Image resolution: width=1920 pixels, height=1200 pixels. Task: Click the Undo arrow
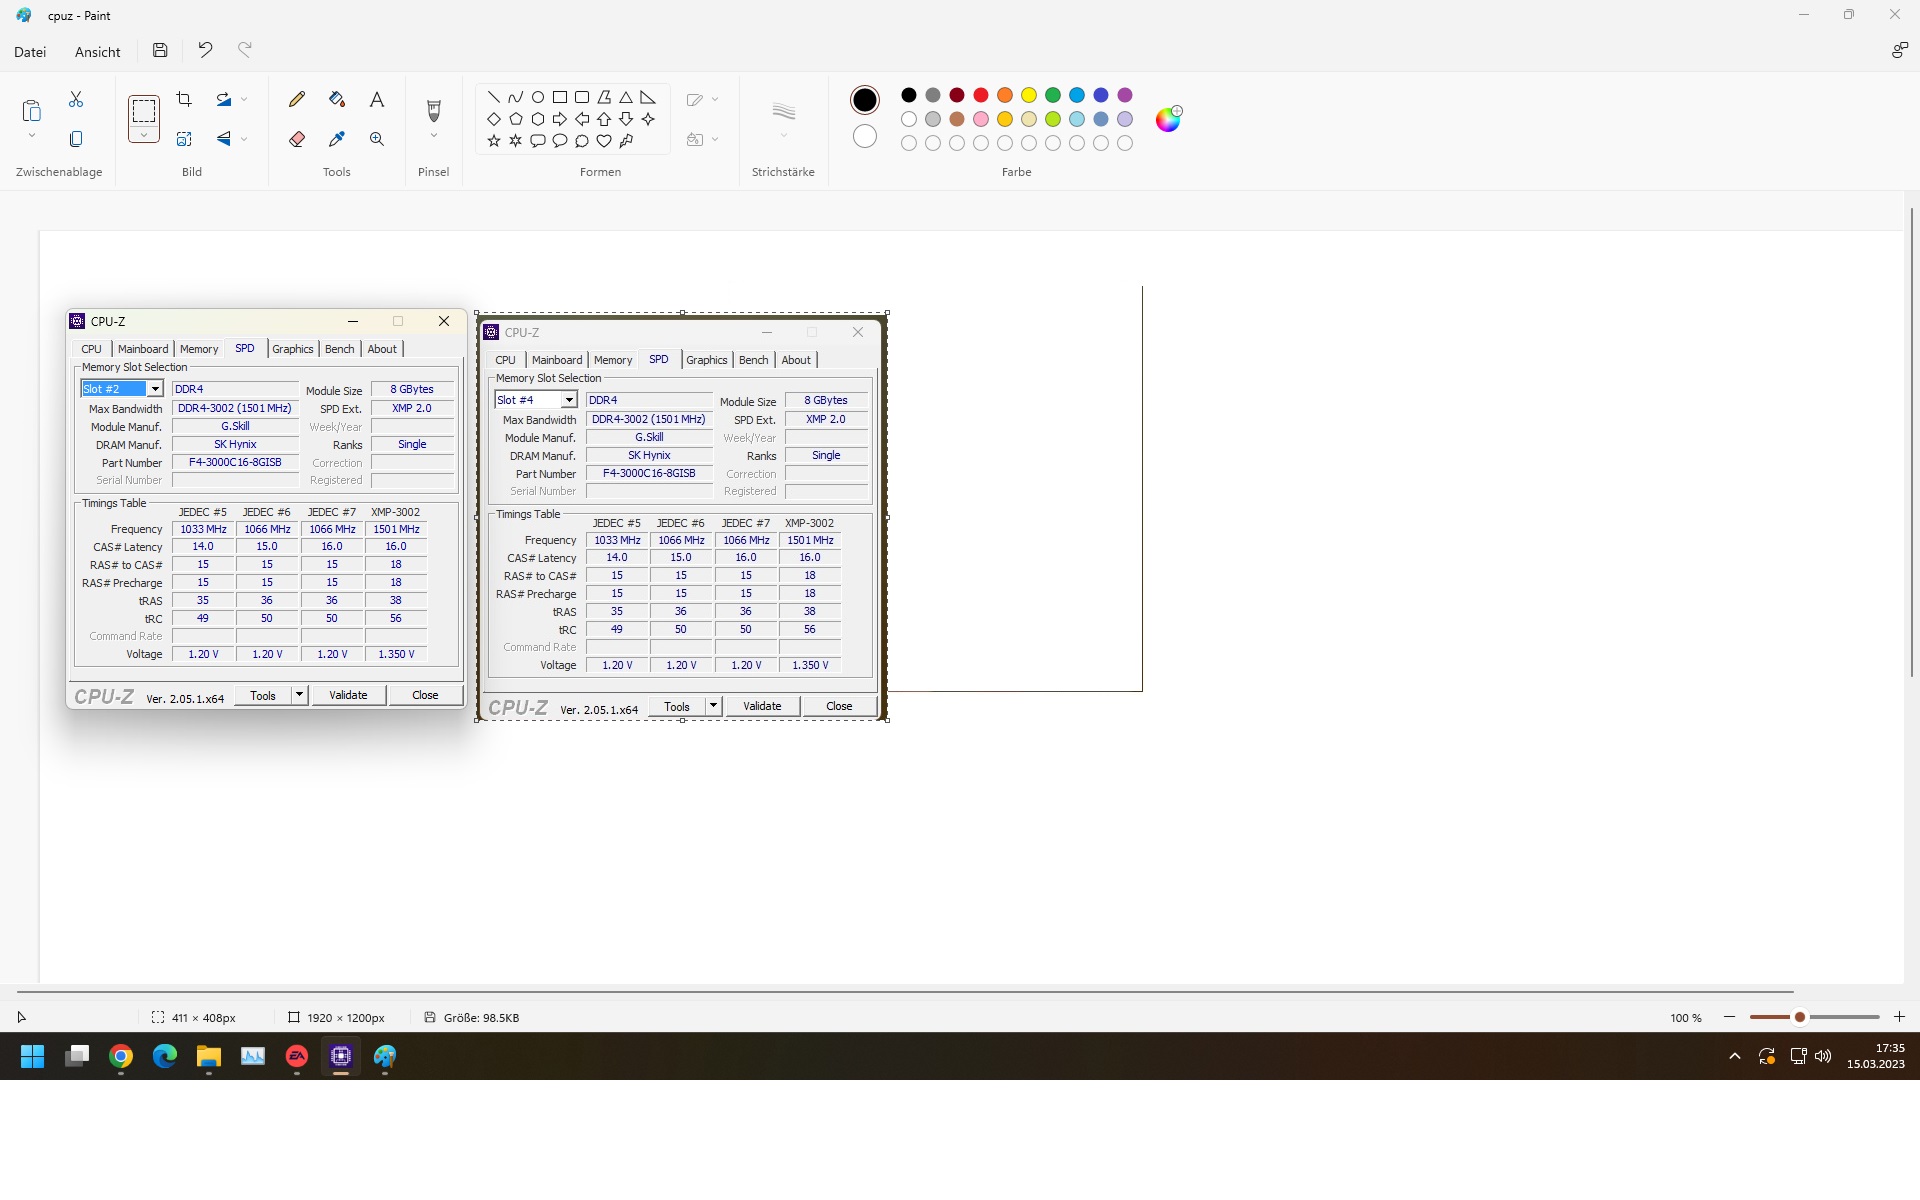[x=205, y=50]
